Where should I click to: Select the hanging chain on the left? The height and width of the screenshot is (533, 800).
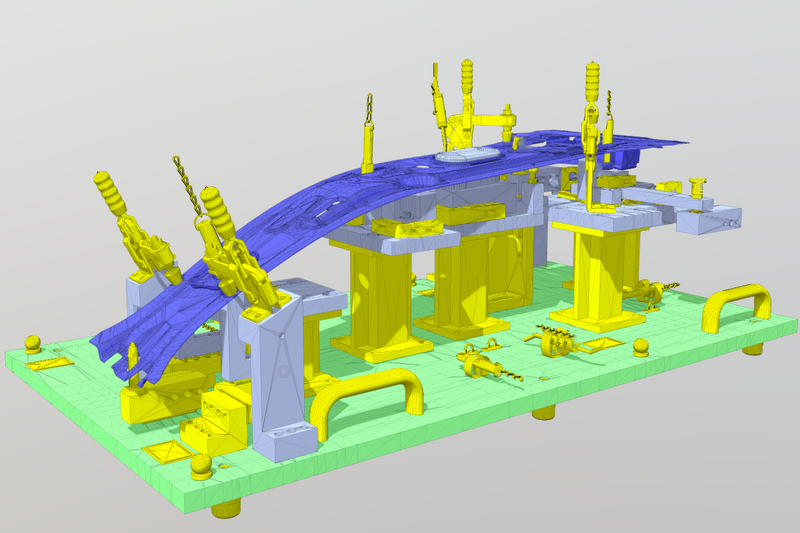[x=184, y=181]
